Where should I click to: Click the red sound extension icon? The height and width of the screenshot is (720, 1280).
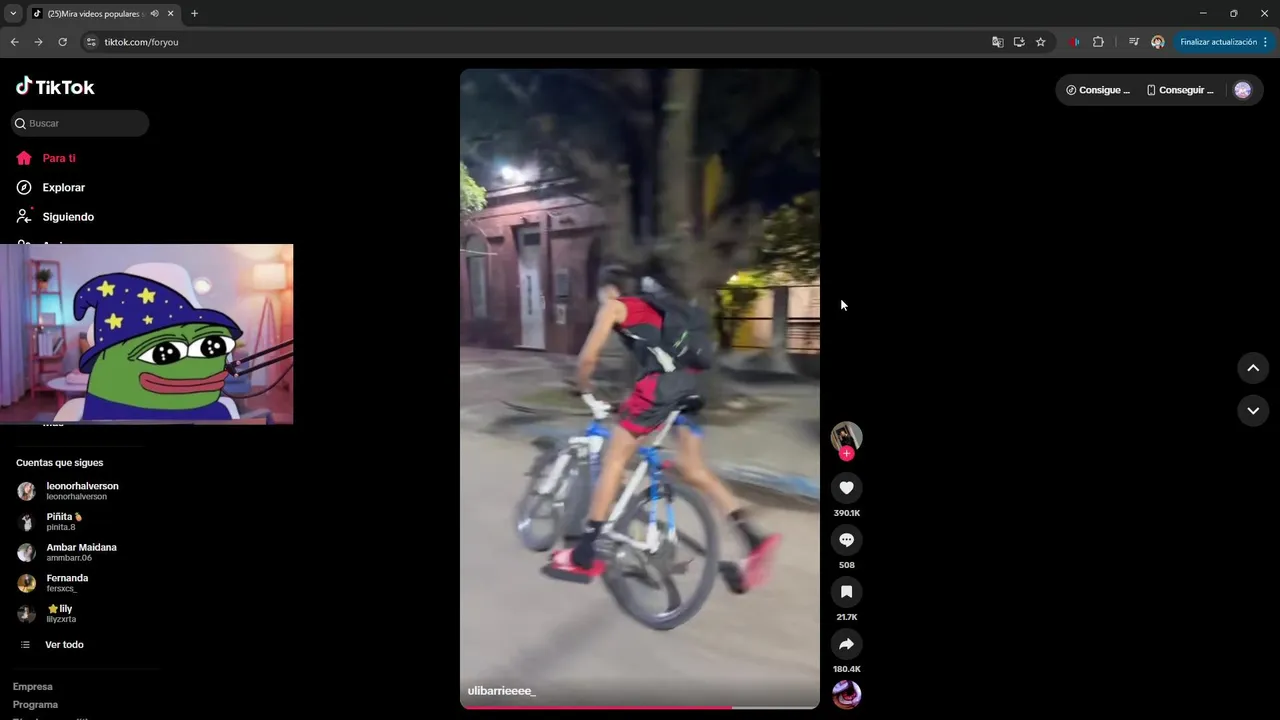[1075, 42]
